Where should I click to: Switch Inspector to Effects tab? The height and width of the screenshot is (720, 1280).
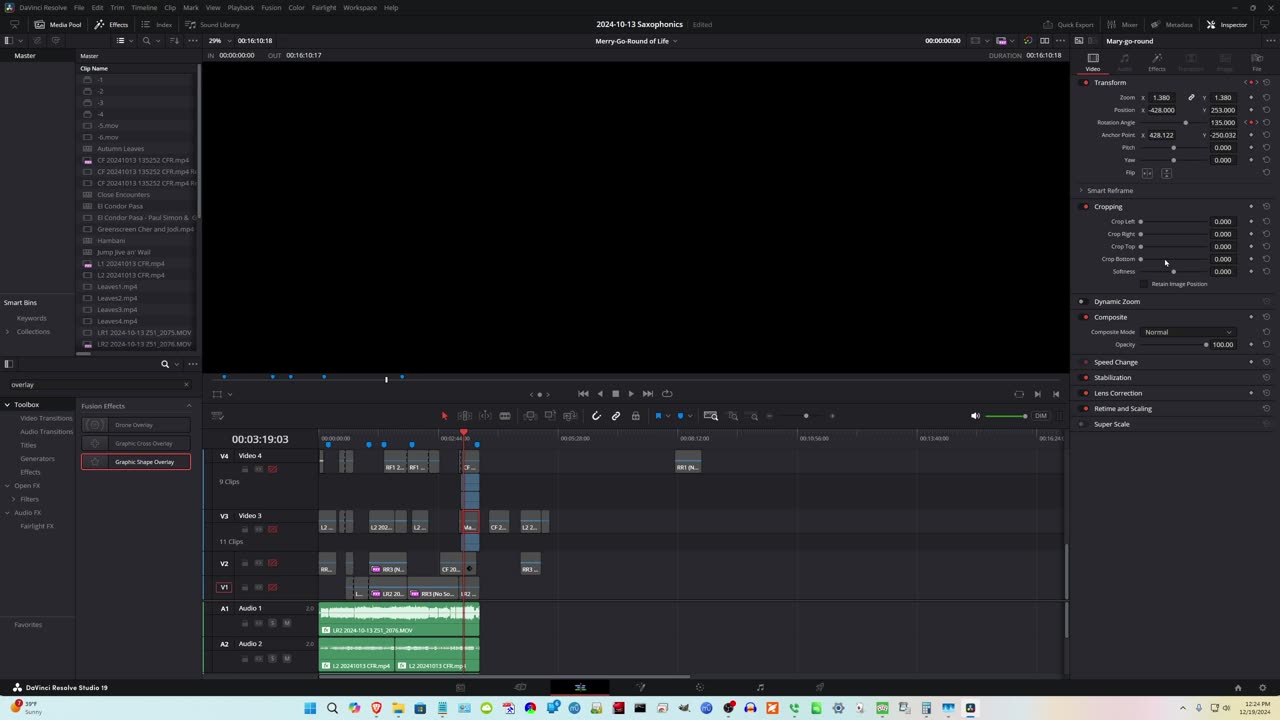tap(1157, 63)
